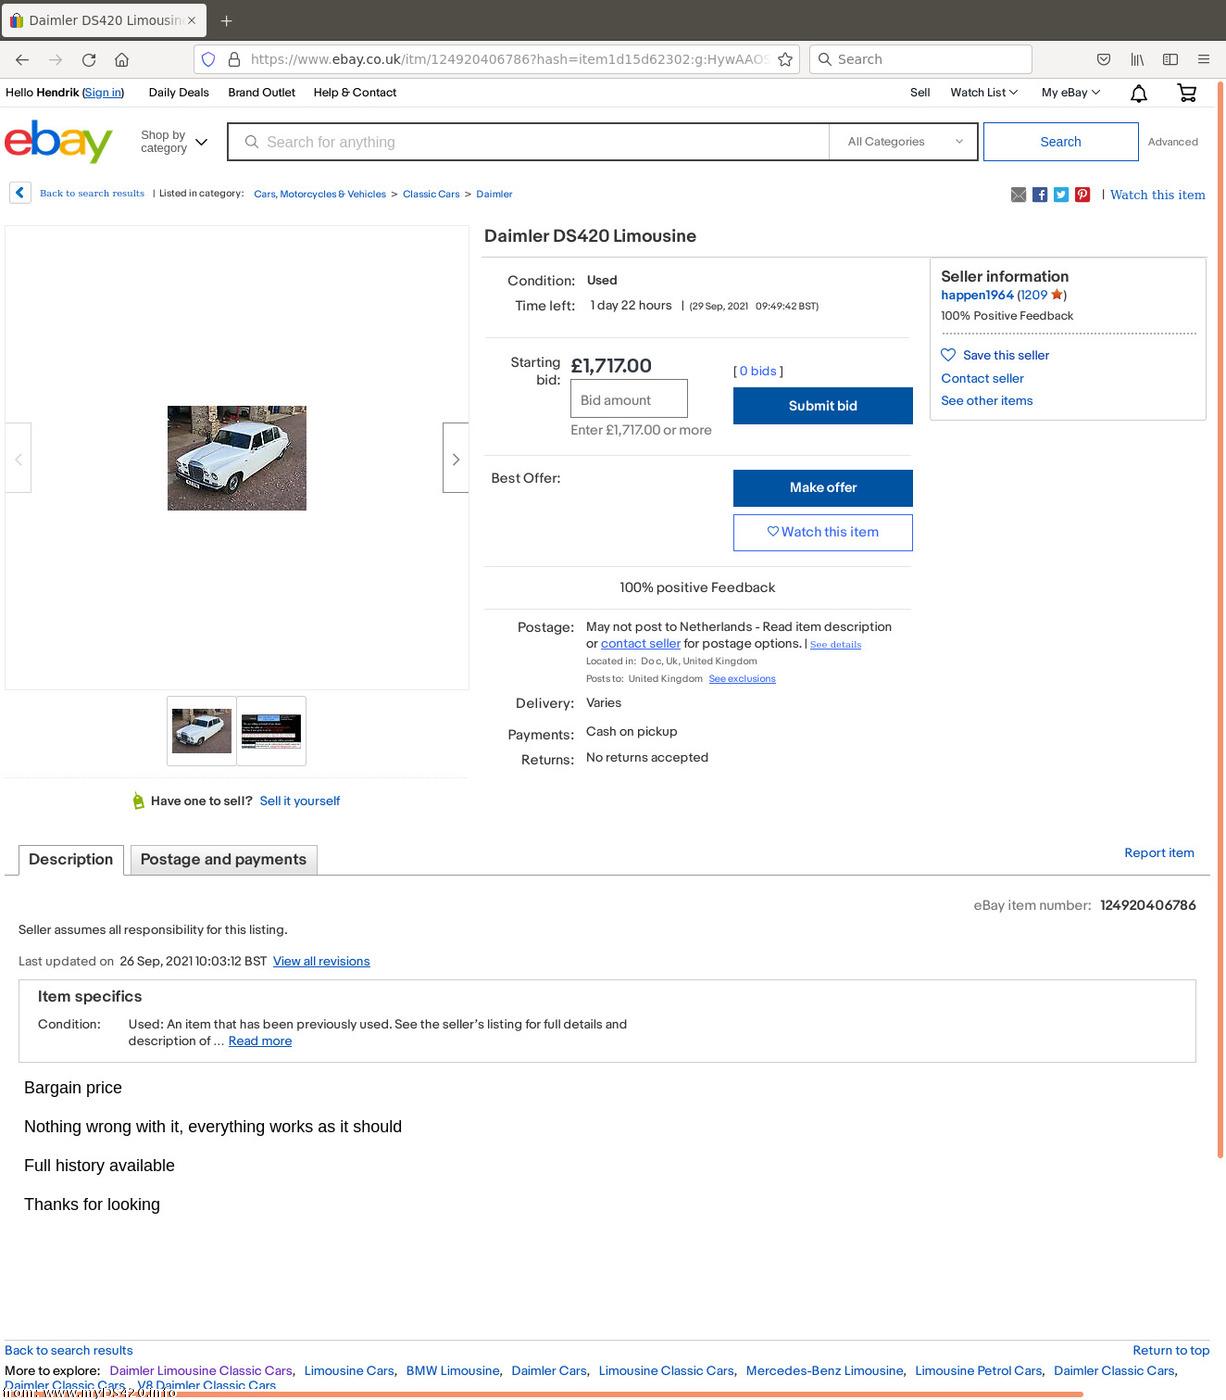Share this listing on Twitter
The width and height of the screenshot is (1226, 1400).
[1061, 195]
